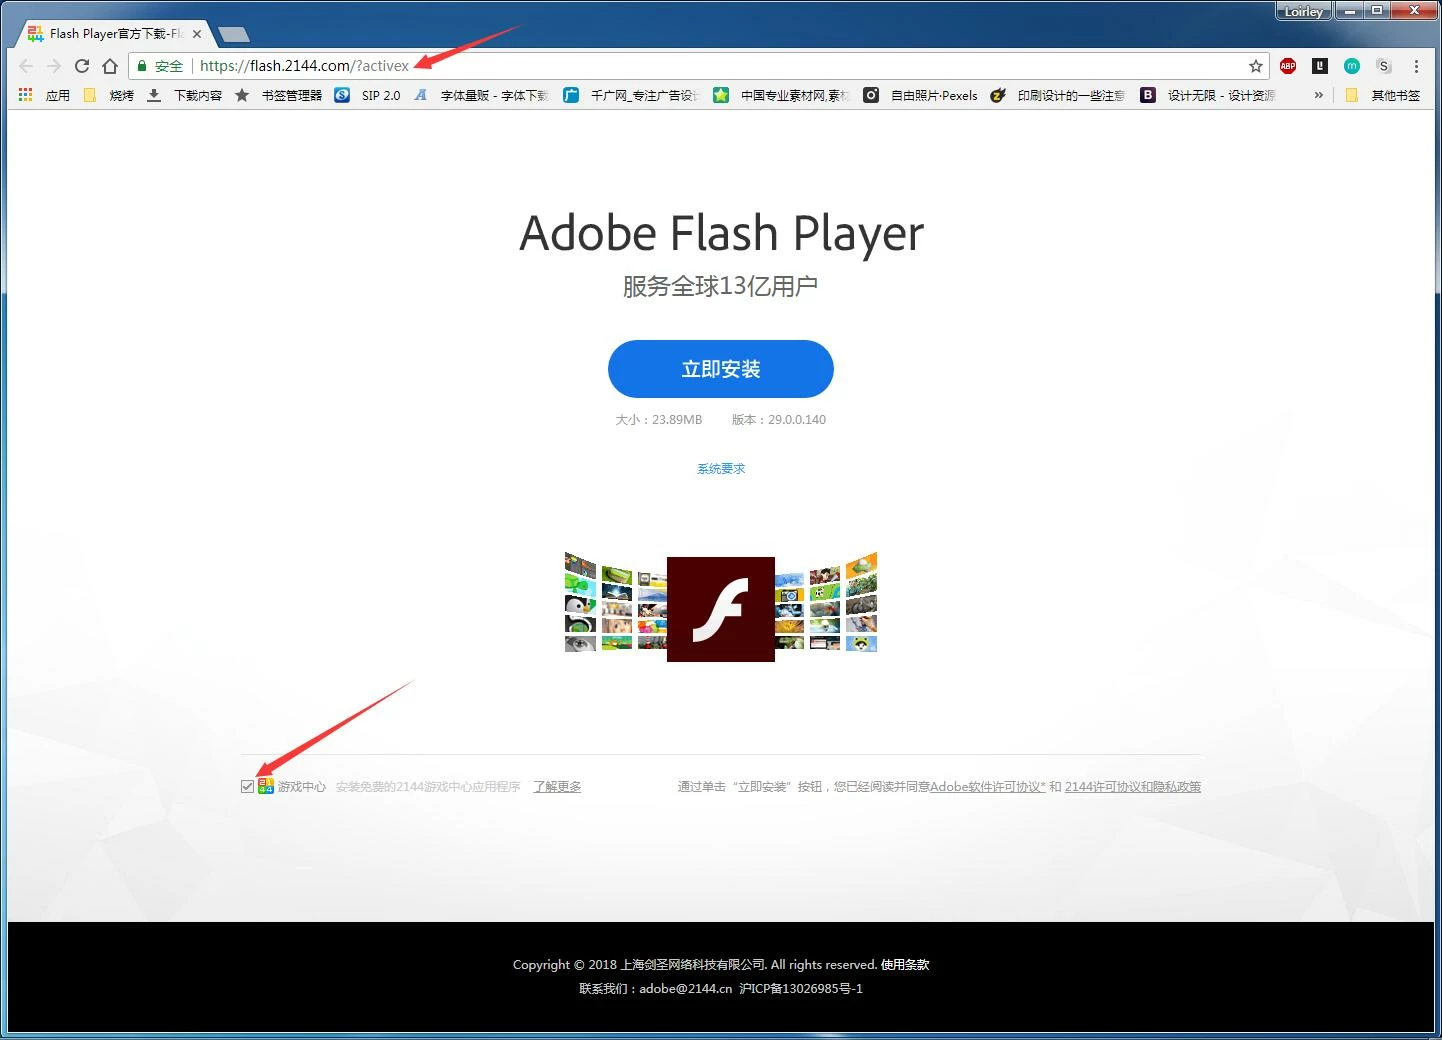Open the 使用条款 footer link
Viewport: 1442px width, 1040px height.
click(x=905, y=965)
